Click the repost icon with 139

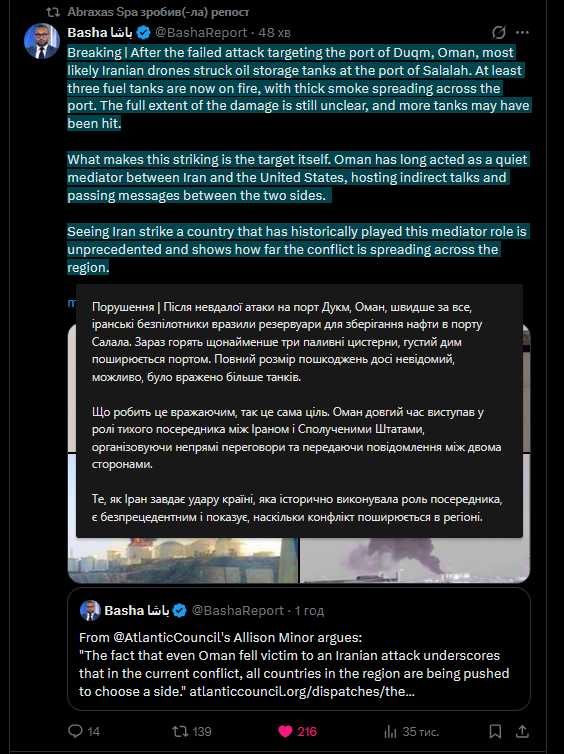[180, 731]
